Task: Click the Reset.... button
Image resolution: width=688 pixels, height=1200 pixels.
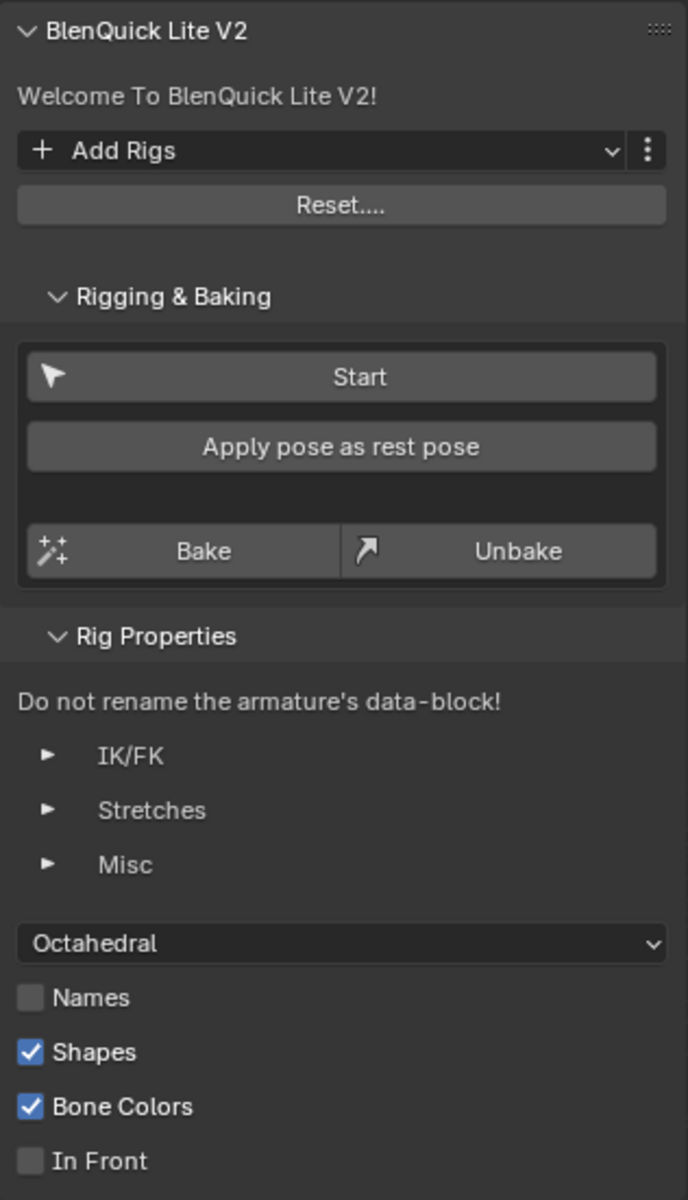Action: [x=342, y=205]
